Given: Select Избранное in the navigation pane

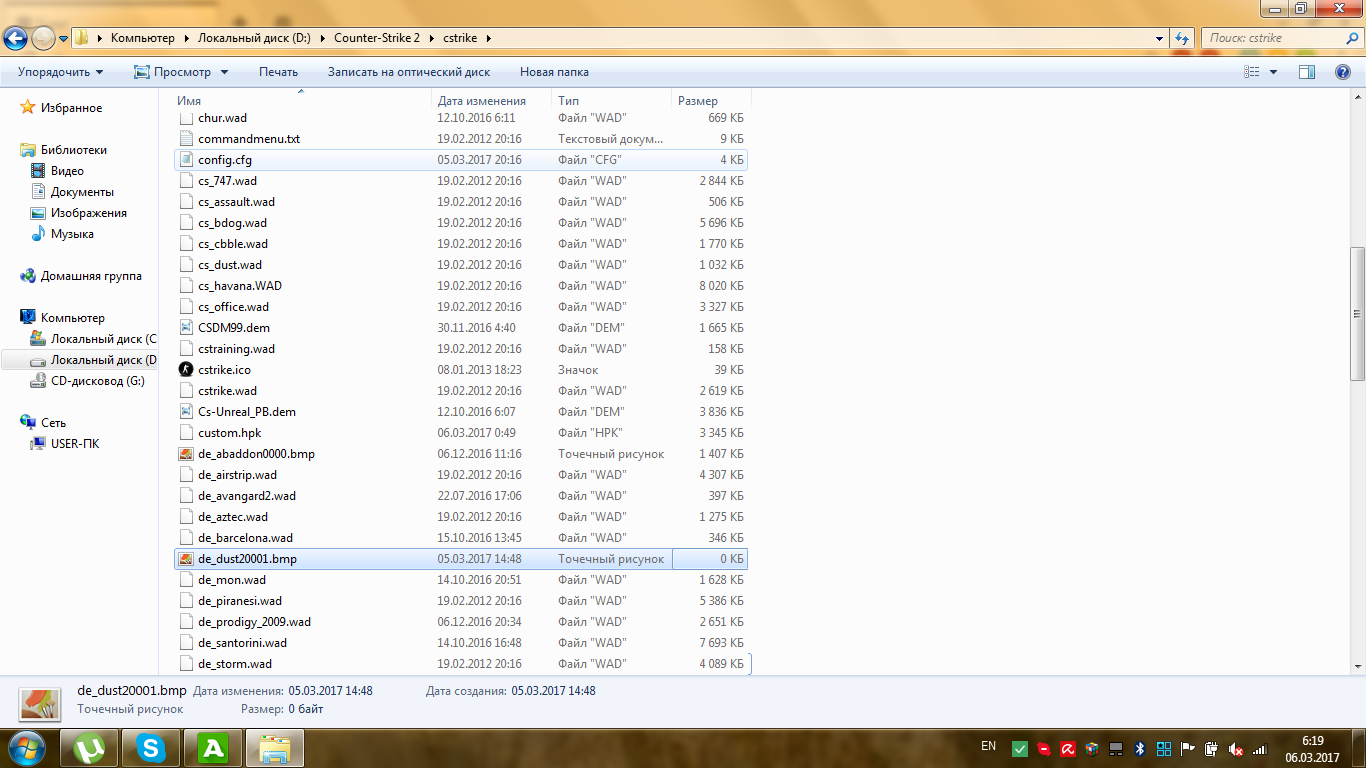Looking at the screenshot, I should pos(71,108).
